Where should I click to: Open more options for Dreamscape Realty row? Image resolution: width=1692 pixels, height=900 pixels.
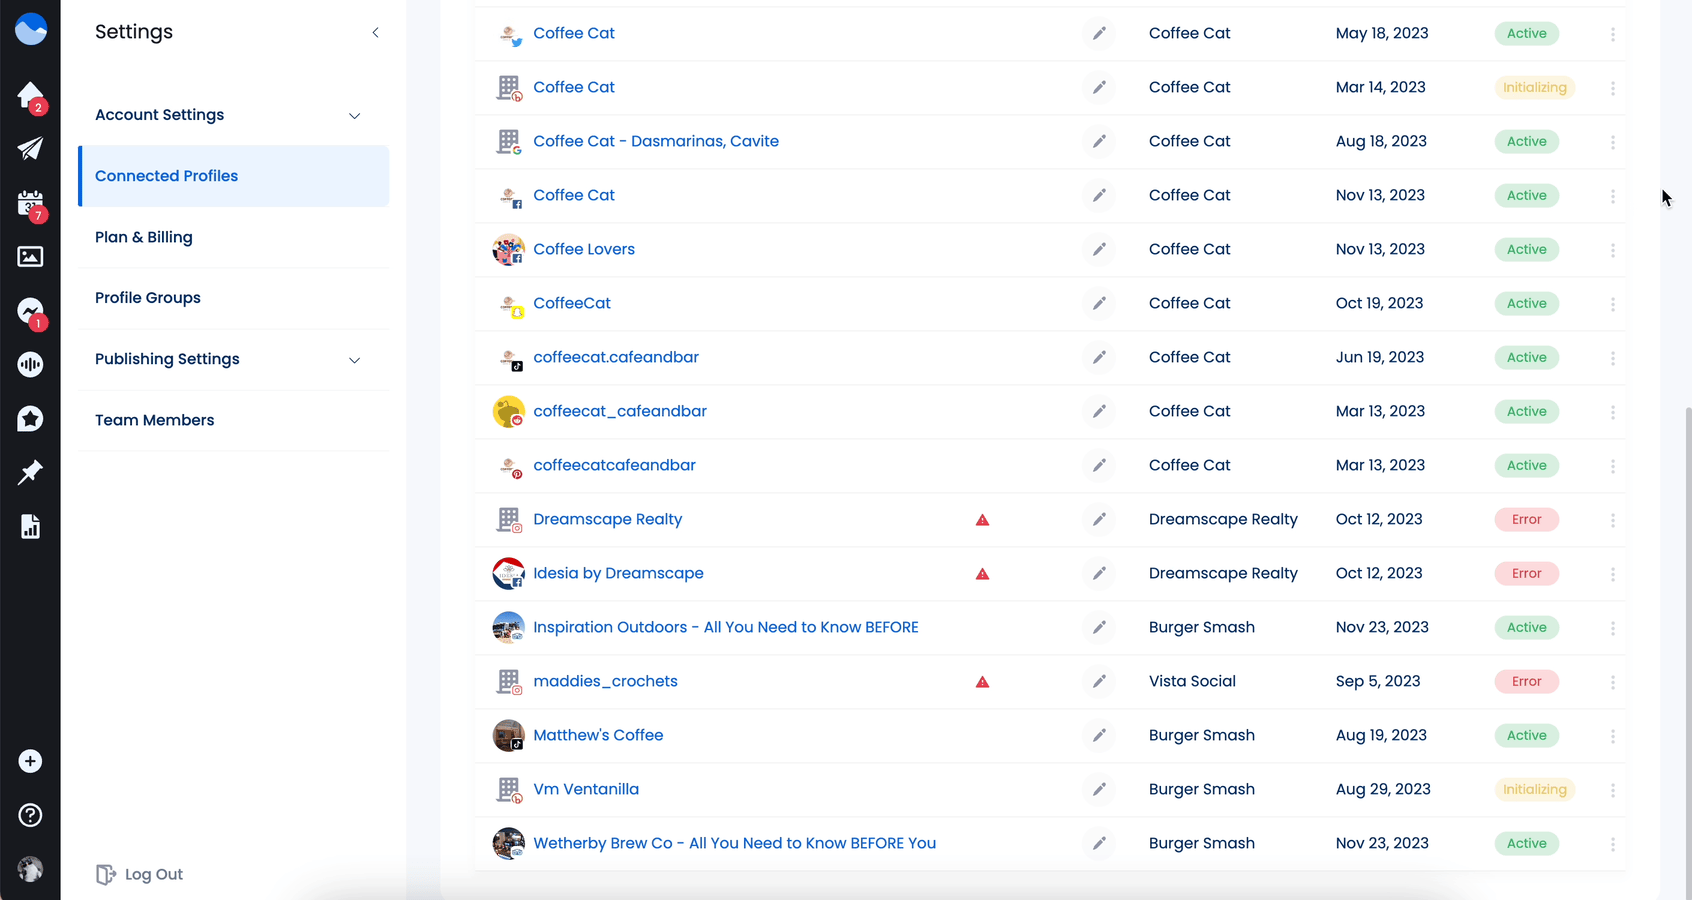[1613, 520]
